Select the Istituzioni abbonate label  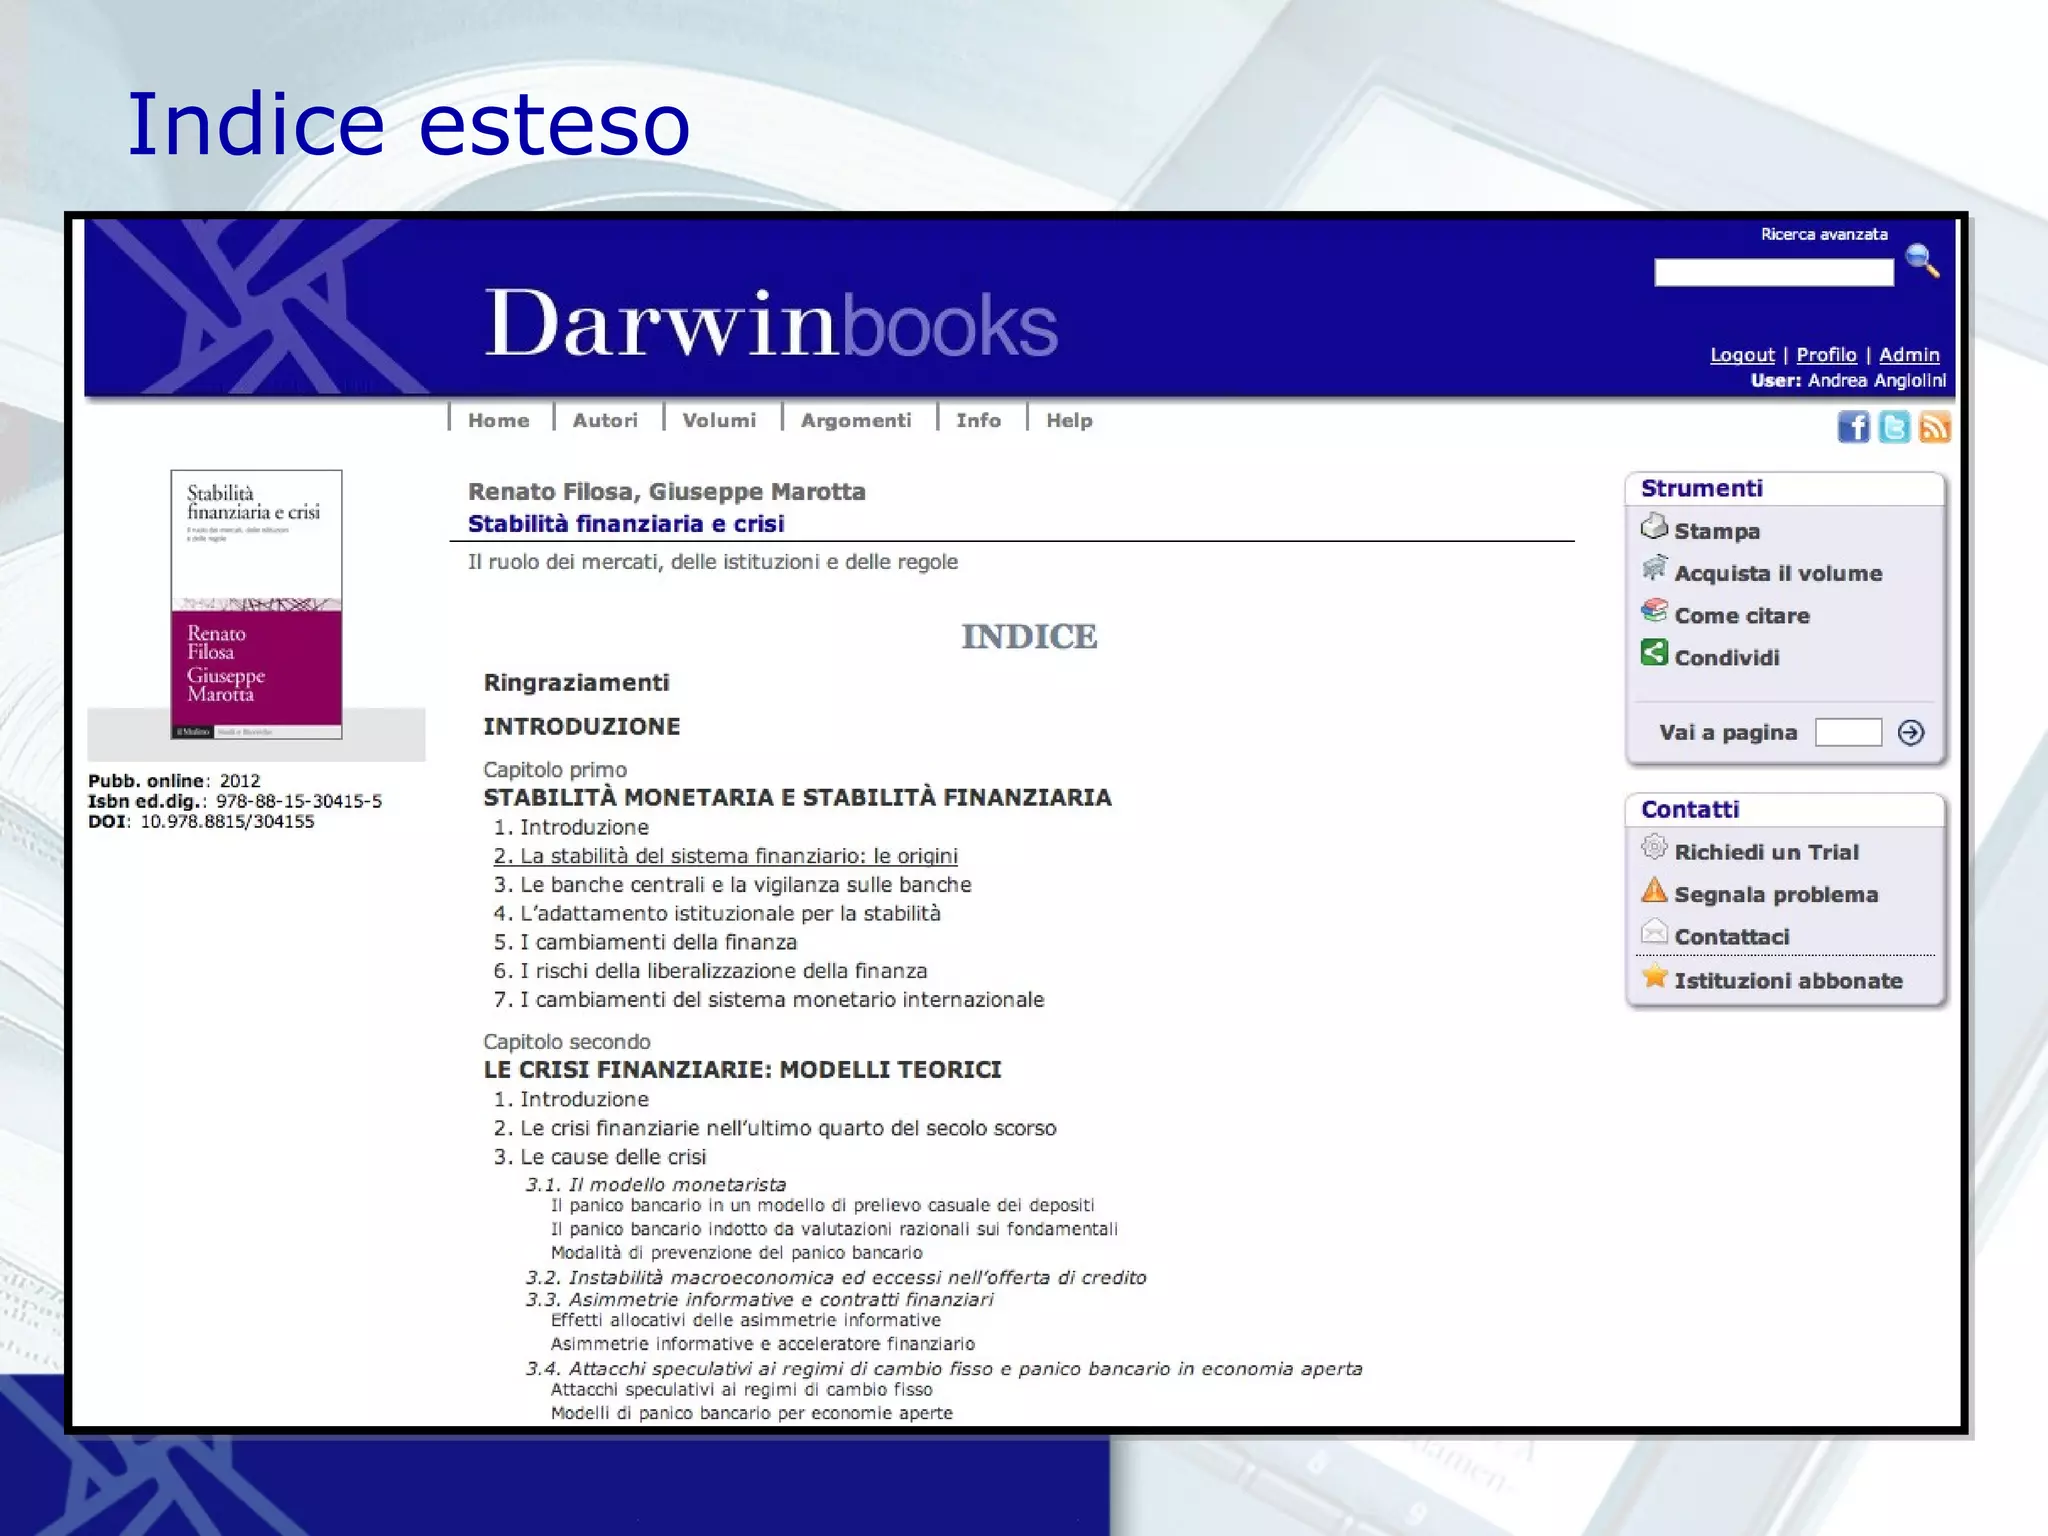pos(1788,981)
